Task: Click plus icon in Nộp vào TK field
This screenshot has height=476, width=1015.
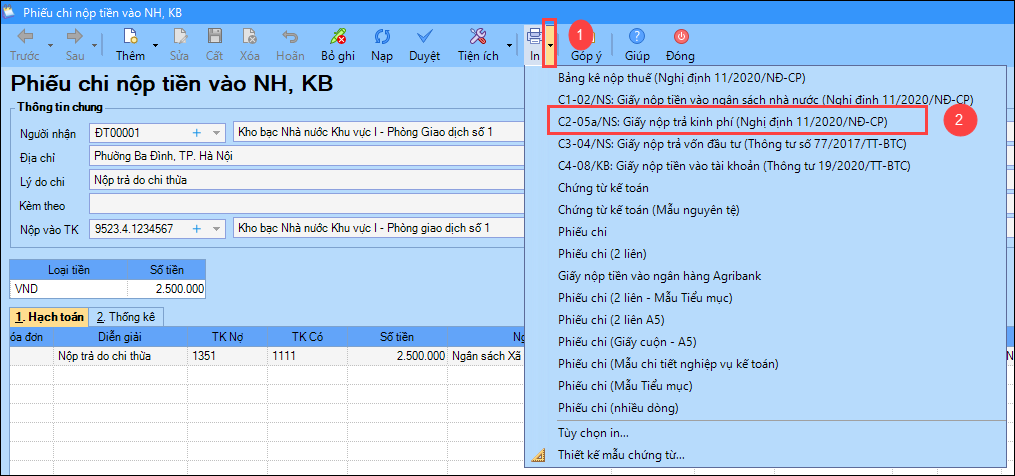Action: pos(197,228)
